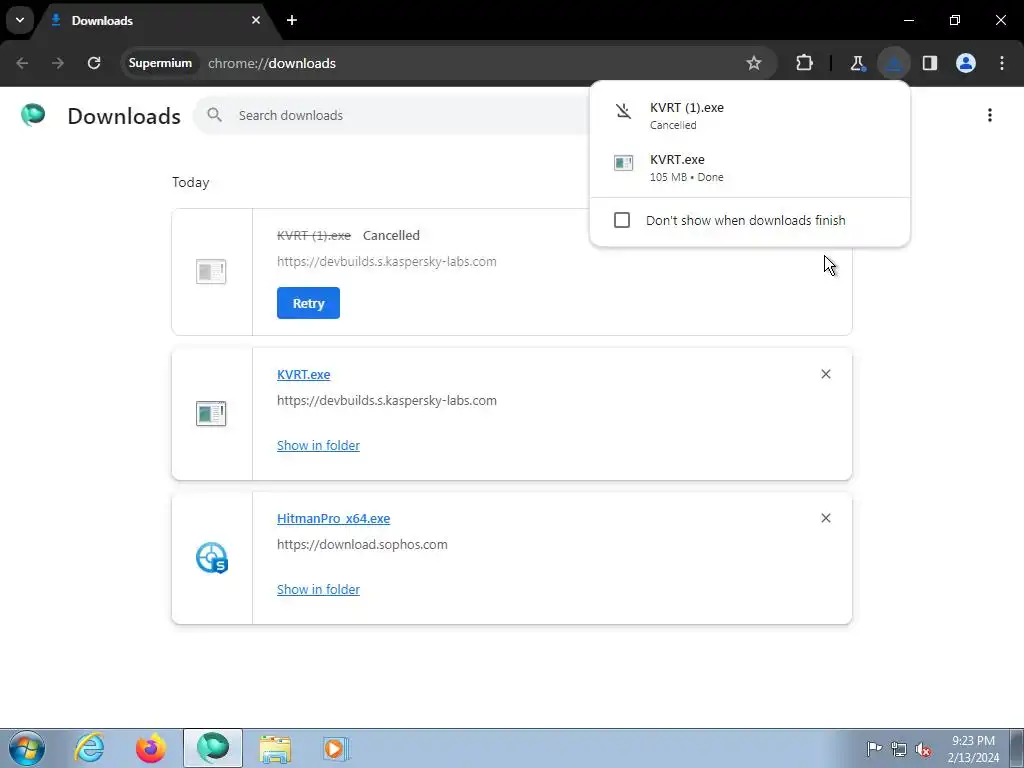Click the KVRT.exe icon in downloads bubble
The height and width of the screenshot is (768, 1024).
(x=624, y=163)
